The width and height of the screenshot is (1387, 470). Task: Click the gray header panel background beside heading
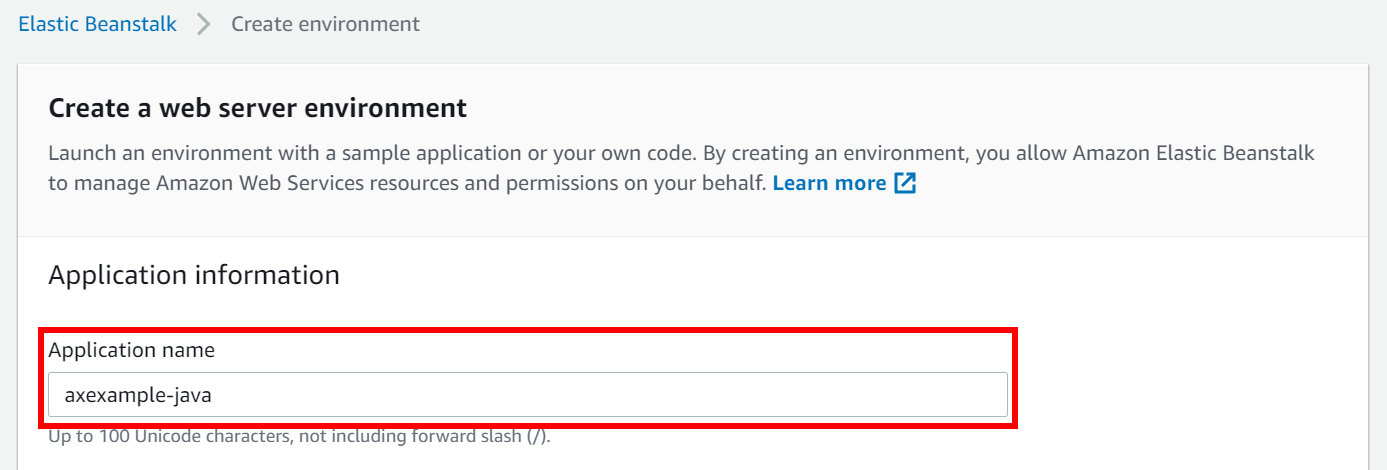pyautogui.click(x=900, y=108)
